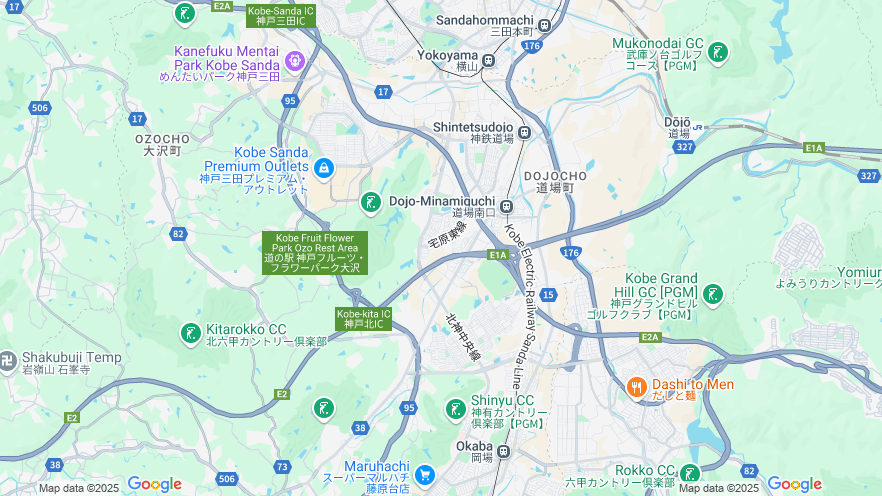Select the Kanefuku Mentai Park purple attraction pin
The width and height of the screenshot is (882, 496).
(295, 62)
